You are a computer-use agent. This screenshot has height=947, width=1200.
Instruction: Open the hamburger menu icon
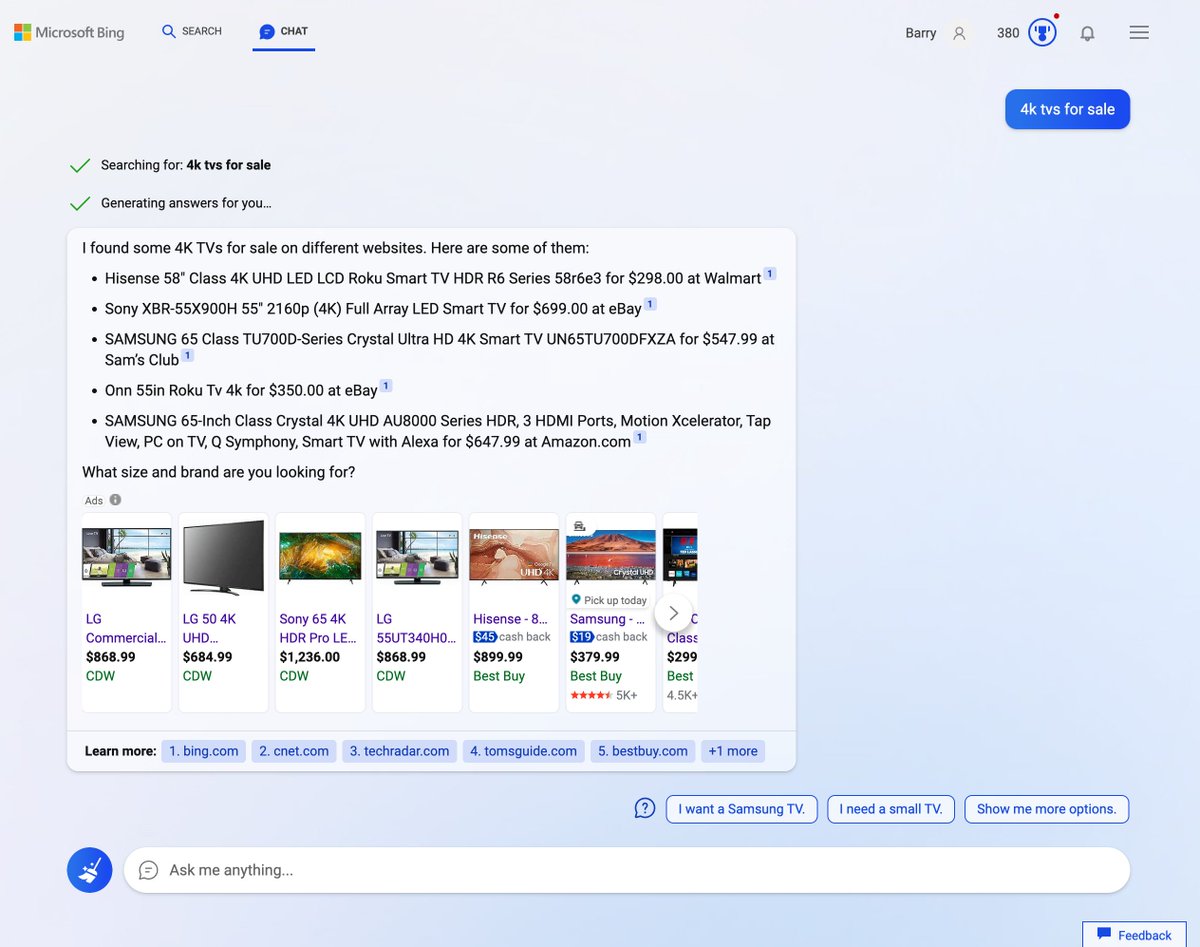[x=1139, y=32]
